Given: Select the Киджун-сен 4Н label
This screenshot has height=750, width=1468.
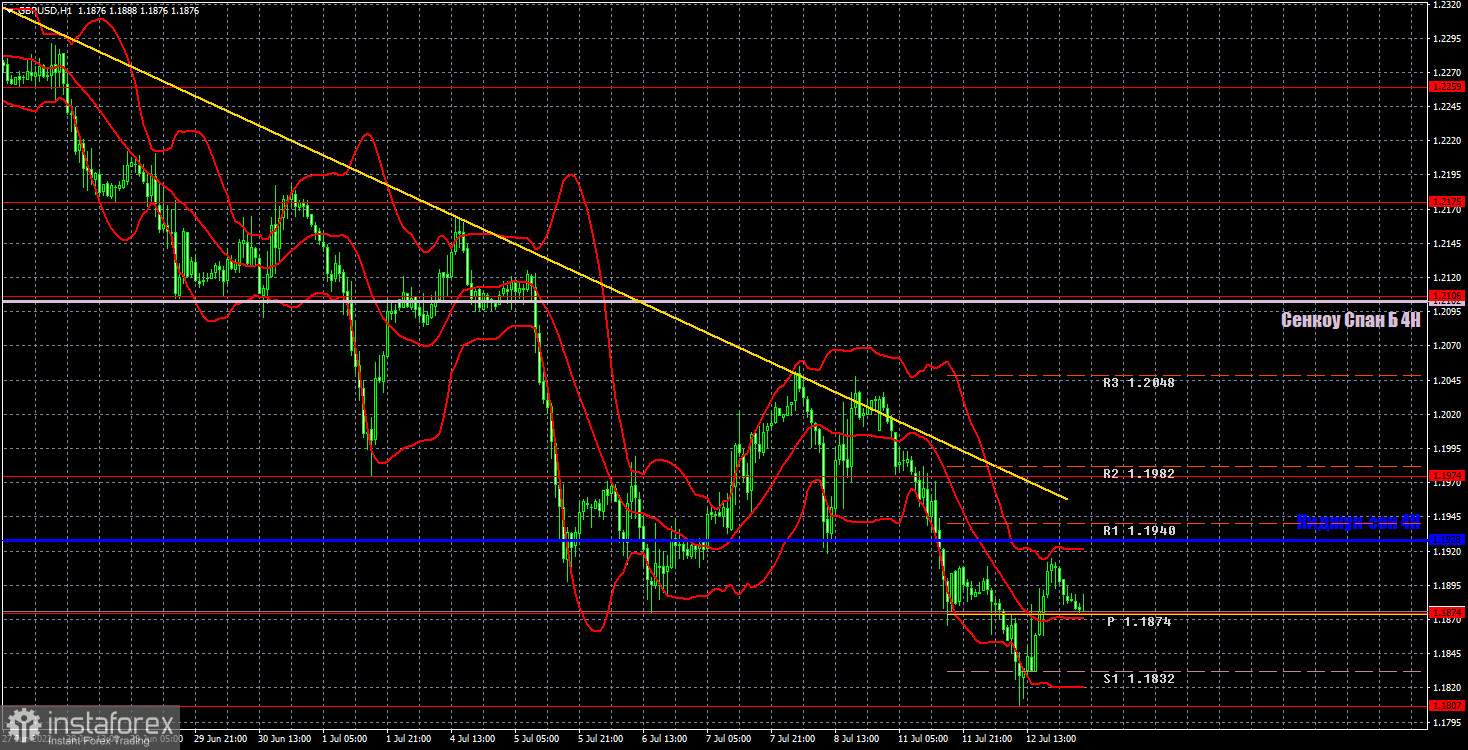Looking at the screenshot, I should tap(1358, 522).
